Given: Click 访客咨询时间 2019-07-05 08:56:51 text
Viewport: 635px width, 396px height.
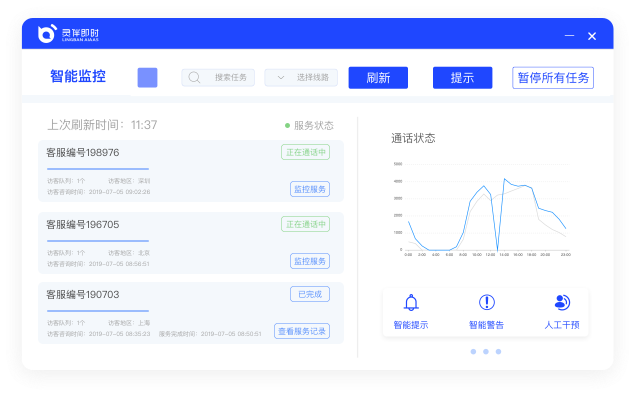Looking at the screenshot, I should 98,264.
